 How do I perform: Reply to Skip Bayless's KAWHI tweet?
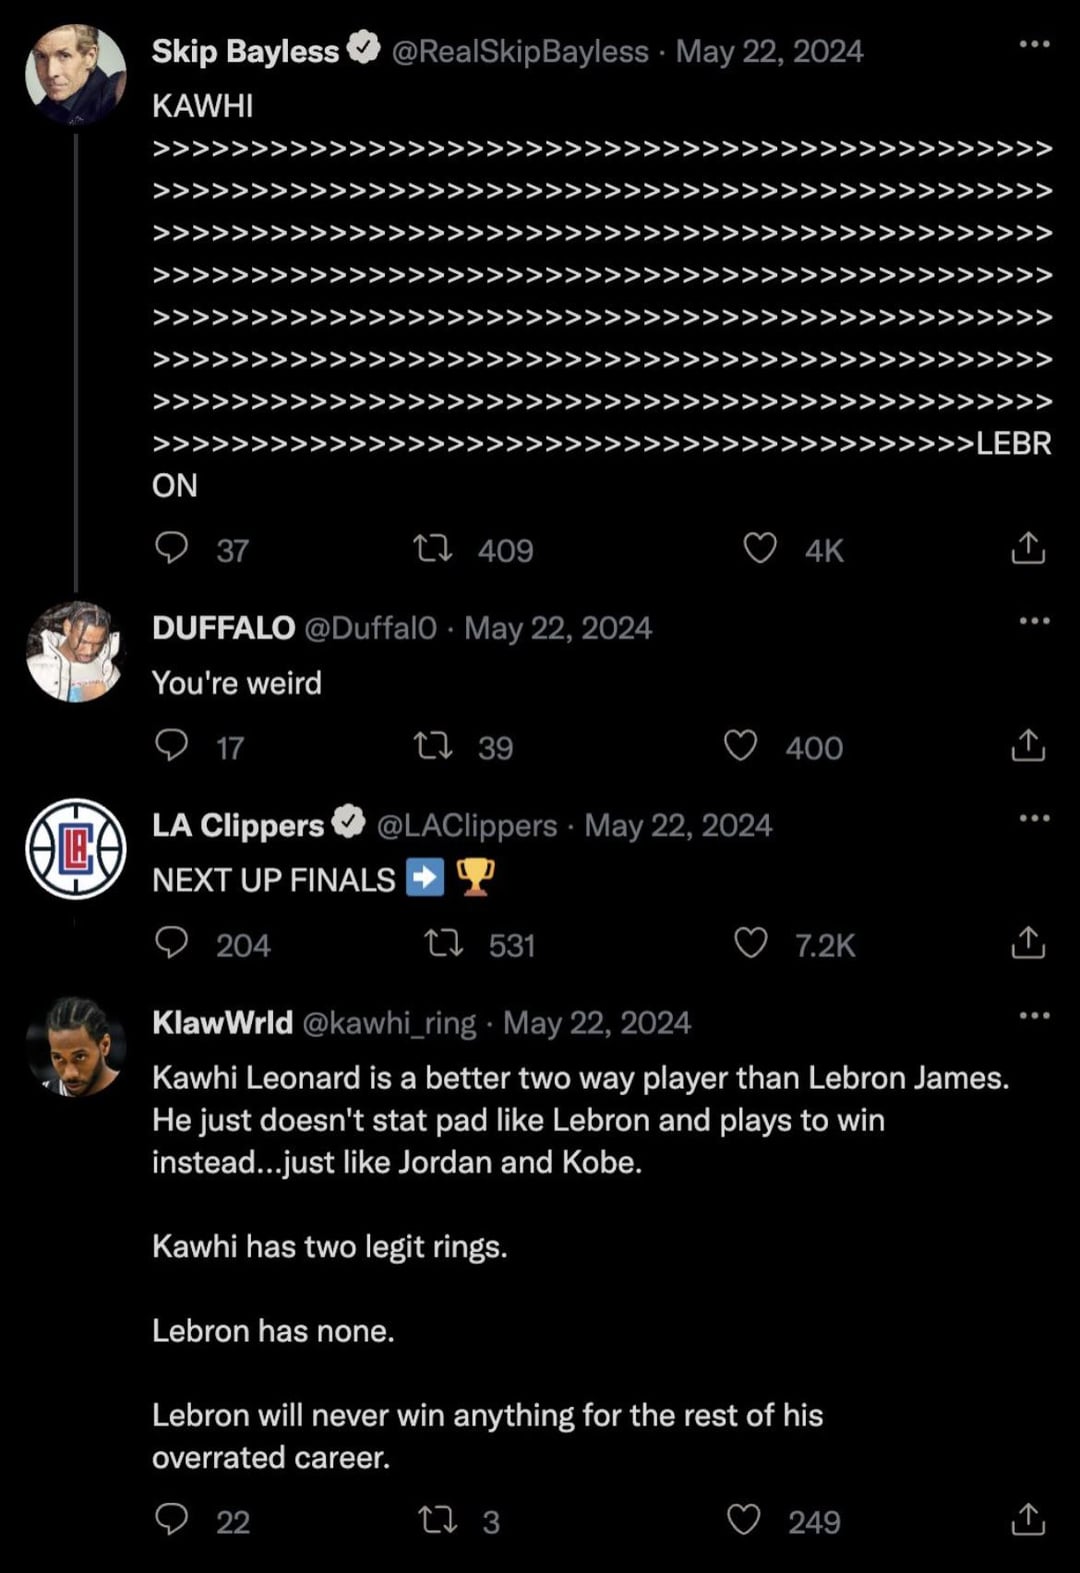point(172,548)
